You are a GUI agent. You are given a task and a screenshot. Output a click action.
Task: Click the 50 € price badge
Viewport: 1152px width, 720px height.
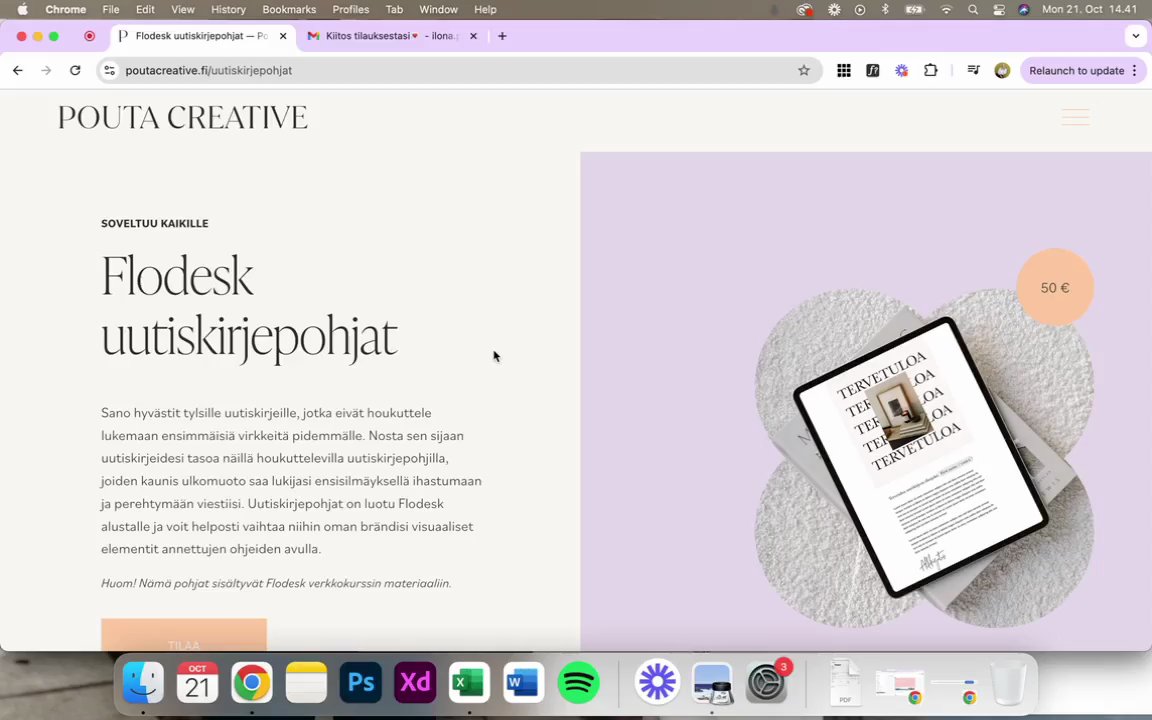(1055, 287)
